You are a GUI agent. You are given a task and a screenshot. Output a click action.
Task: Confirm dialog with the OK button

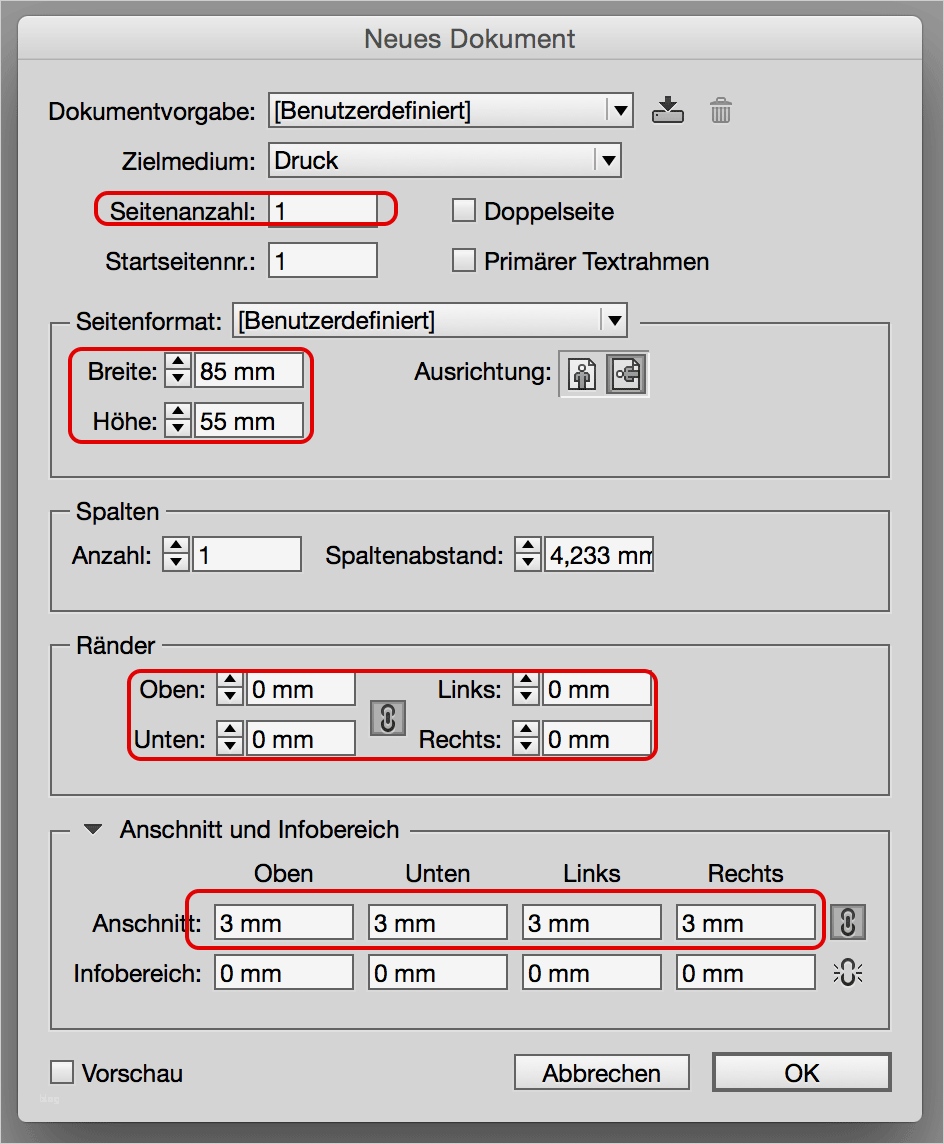(800, 1071)
